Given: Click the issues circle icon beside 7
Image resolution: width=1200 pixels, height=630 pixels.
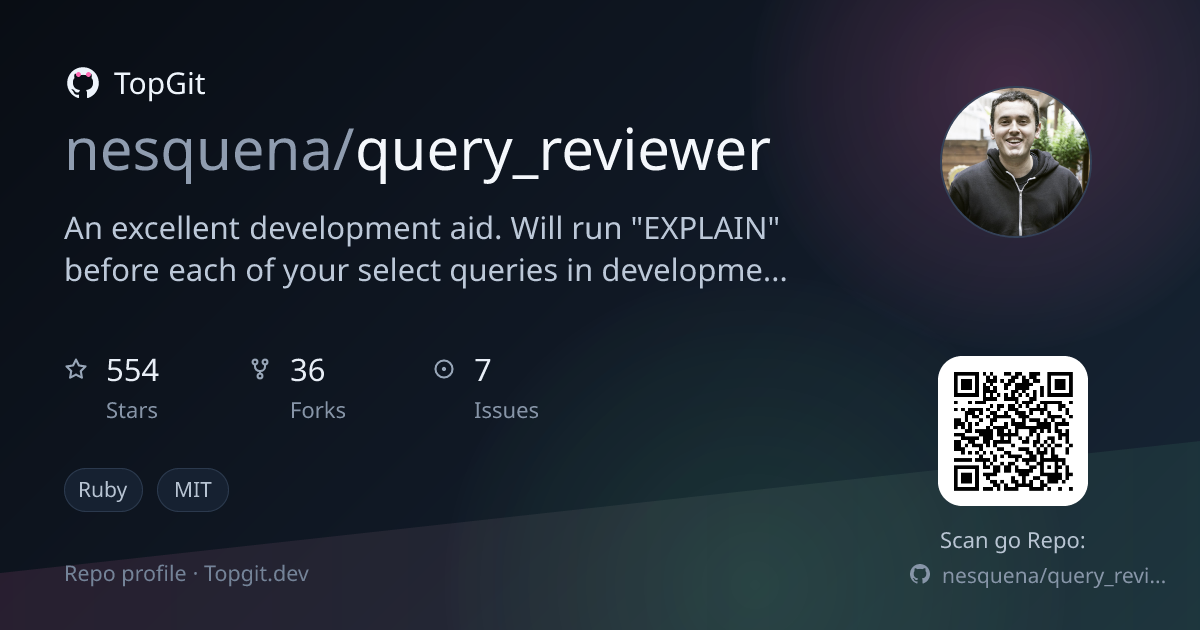Looking at the screenshot, I should 444,370.
